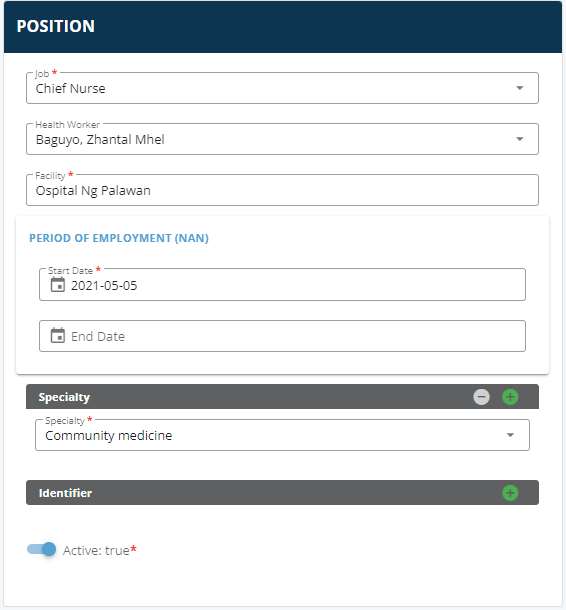
Task: Click the Active: true label
Action: point(100,550)
